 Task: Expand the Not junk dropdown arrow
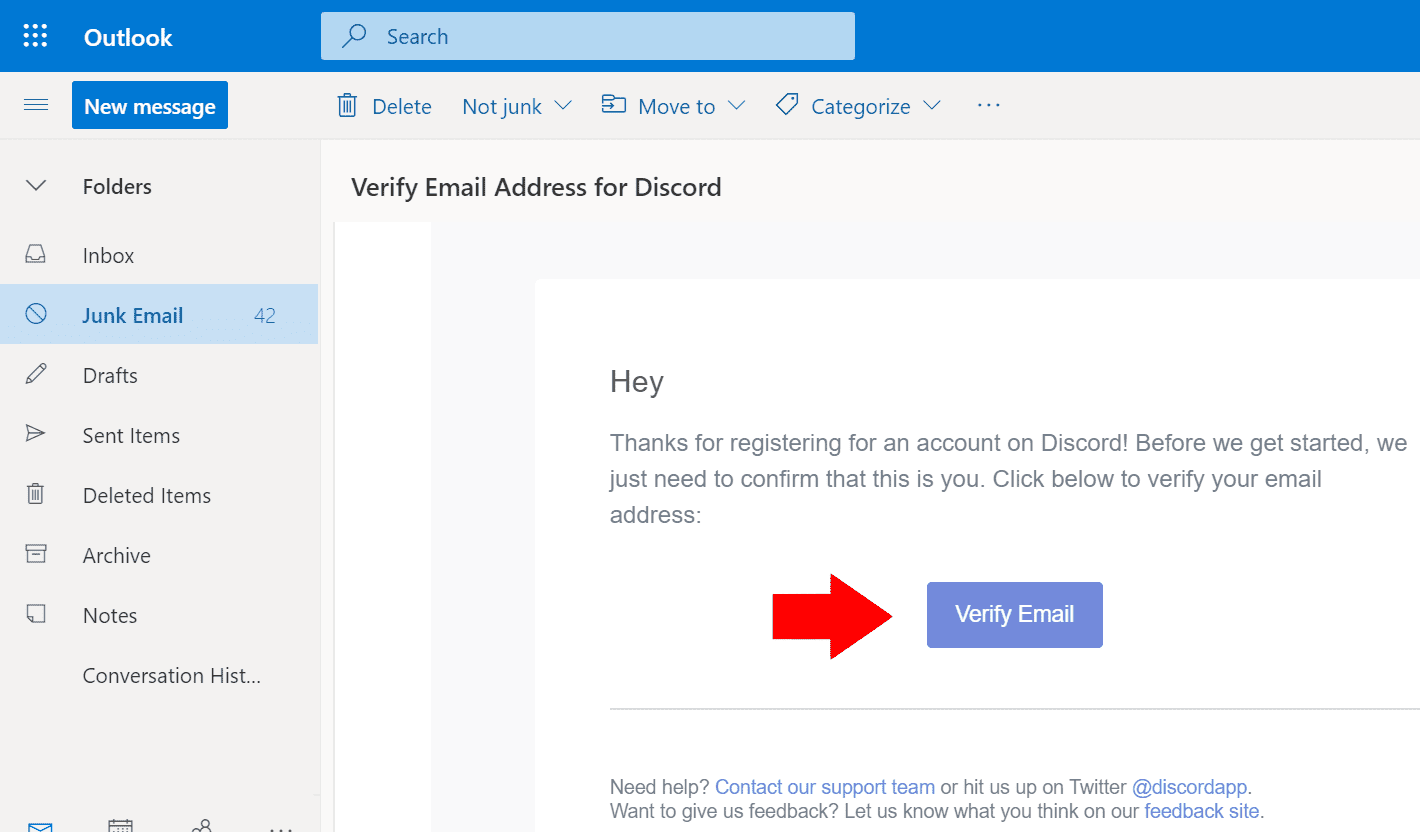(x=563, y=105)
